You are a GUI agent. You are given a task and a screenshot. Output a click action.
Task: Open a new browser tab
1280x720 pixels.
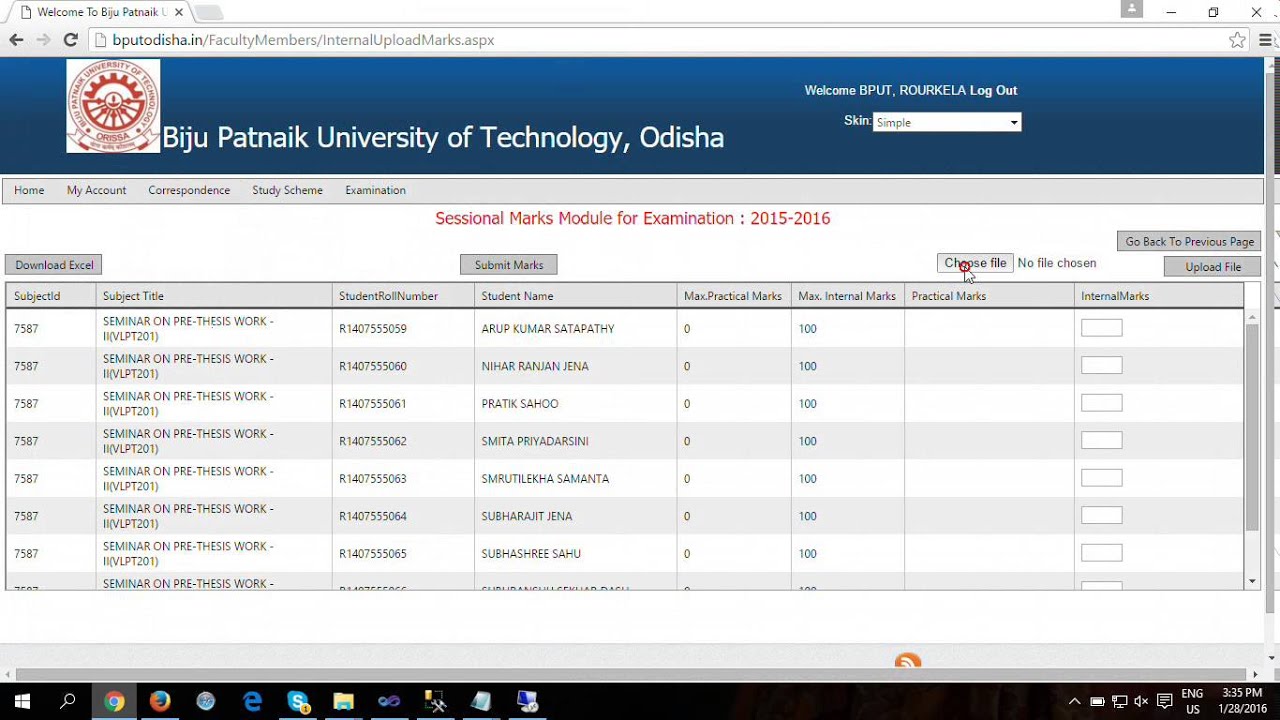click(208, 13)
